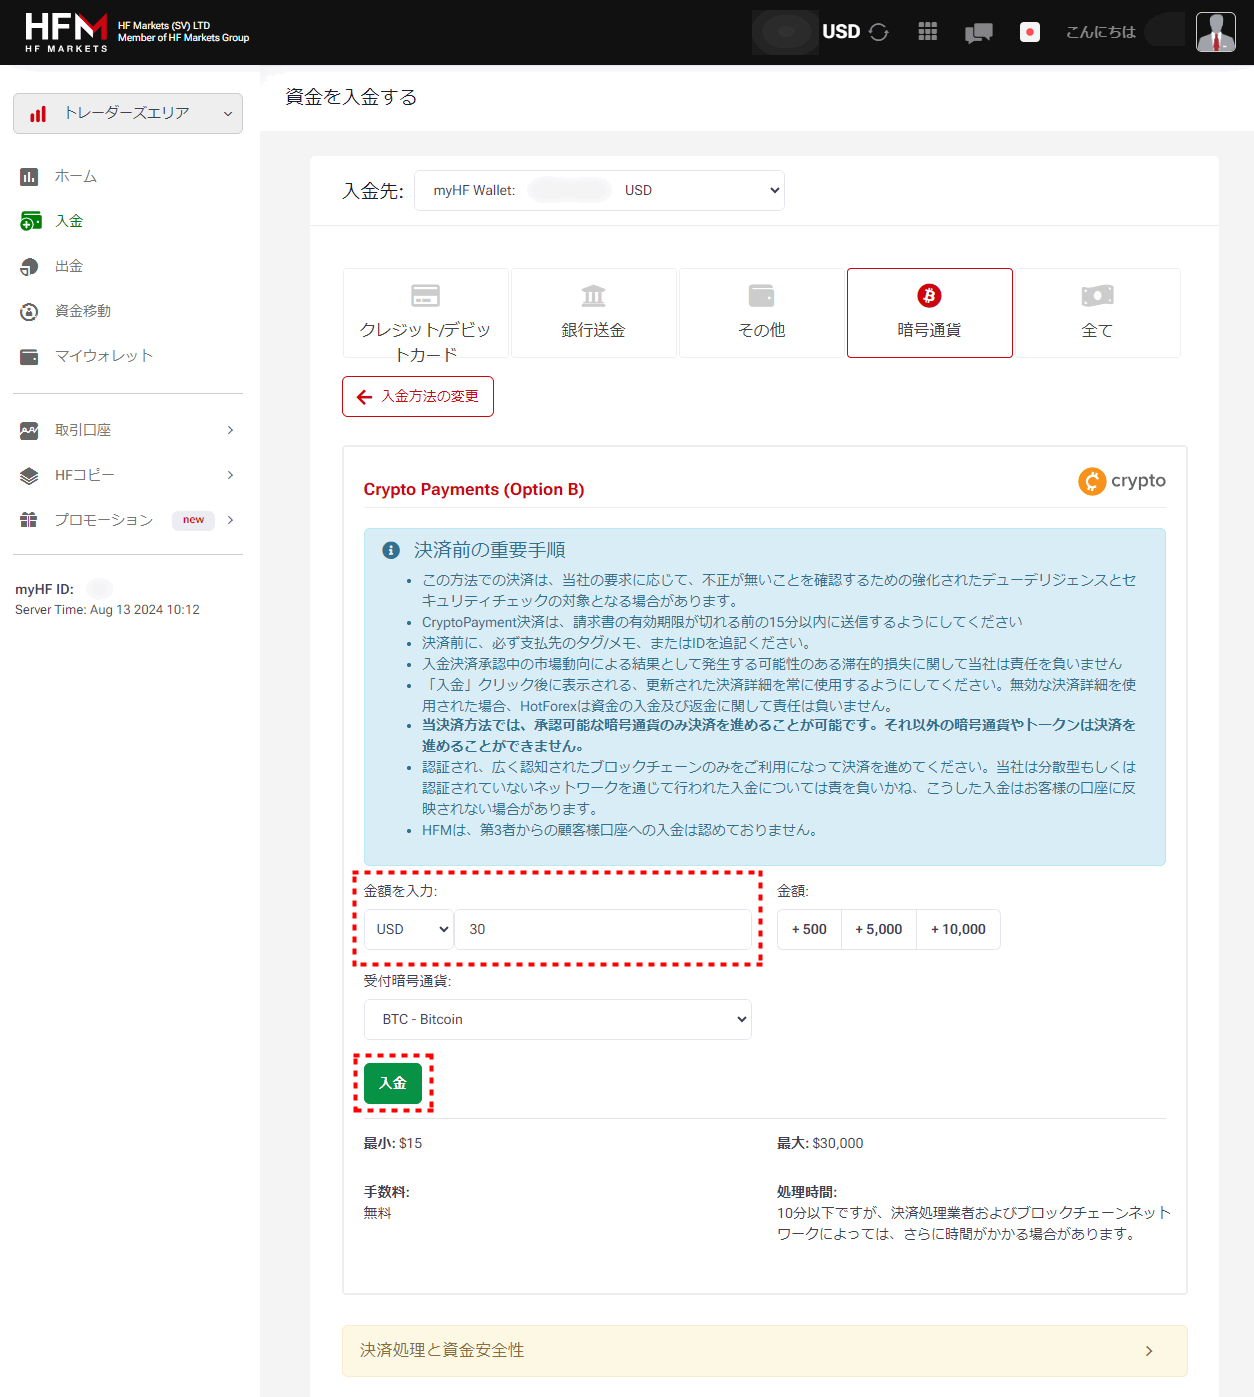Click the green 入金 submit button

point(393,1084)
